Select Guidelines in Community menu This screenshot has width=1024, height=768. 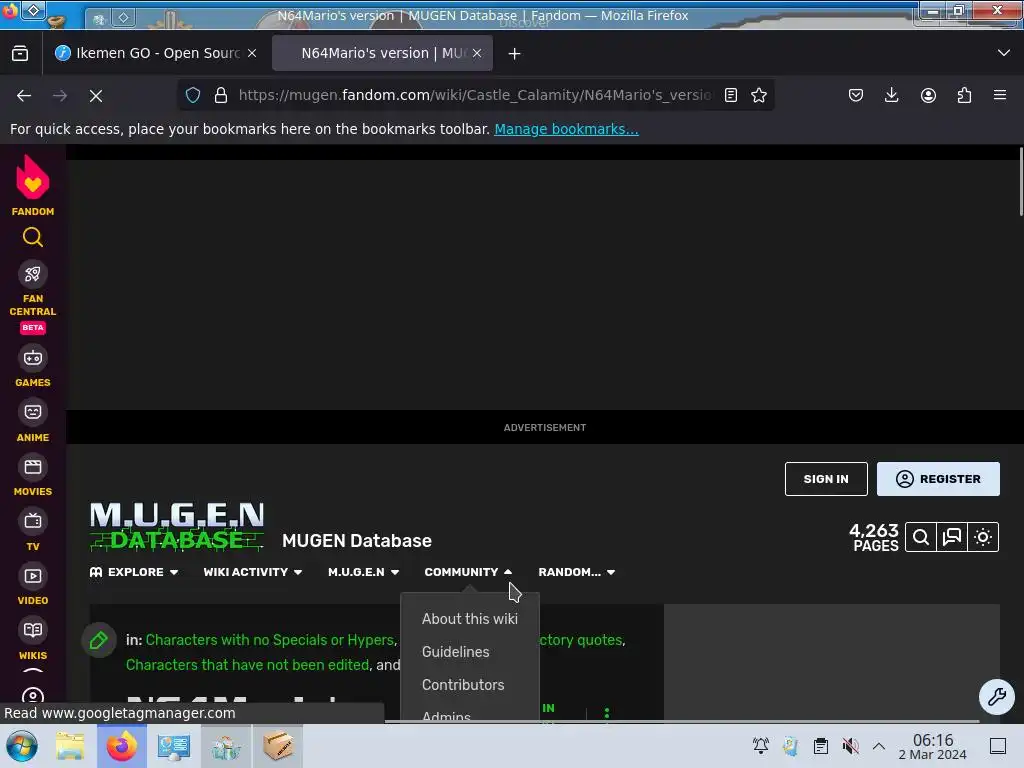pos(455,652)
